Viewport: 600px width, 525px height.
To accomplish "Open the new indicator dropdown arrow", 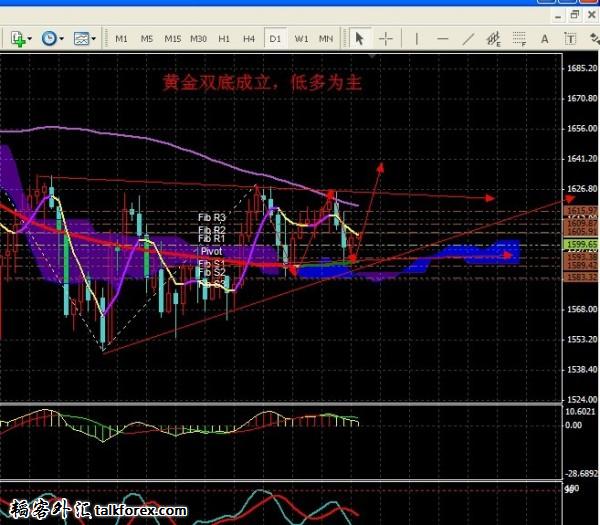I will click(x=31, y=39).
